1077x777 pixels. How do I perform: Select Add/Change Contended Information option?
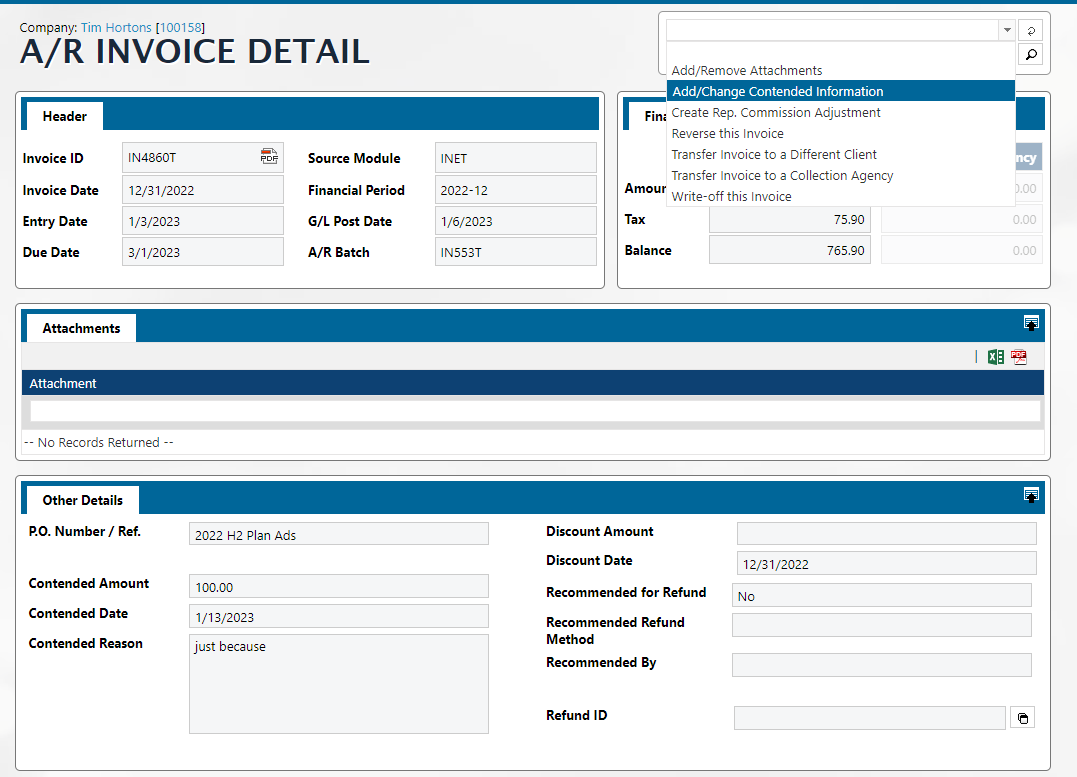click(x=777, y=92)
